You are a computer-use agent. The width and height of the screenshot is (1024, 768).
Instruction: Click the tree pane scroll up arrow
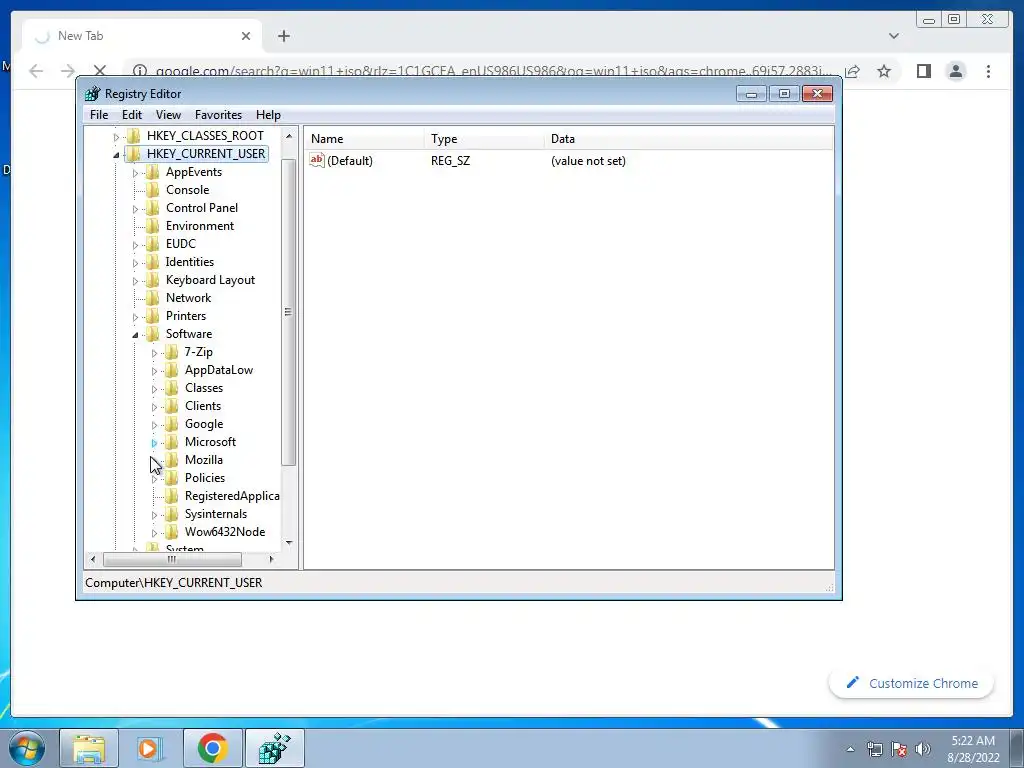pos(289,136)
